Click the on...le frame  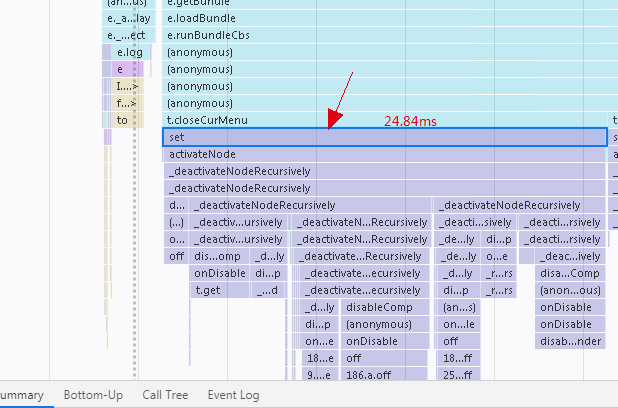(458, 324)
